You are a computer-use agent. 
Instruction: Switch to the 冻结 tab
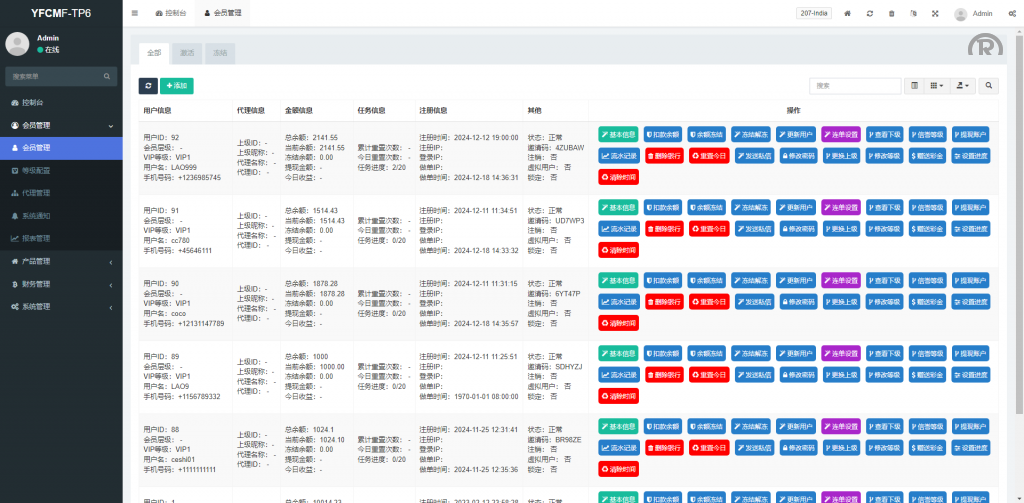pos(219,51)
